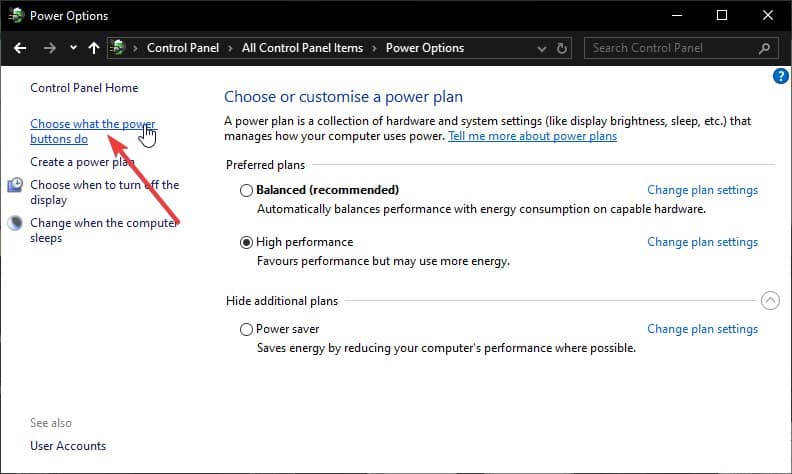
Task: Navigate to Control Panel breadcrumb
Action: (x=183, y=48)
